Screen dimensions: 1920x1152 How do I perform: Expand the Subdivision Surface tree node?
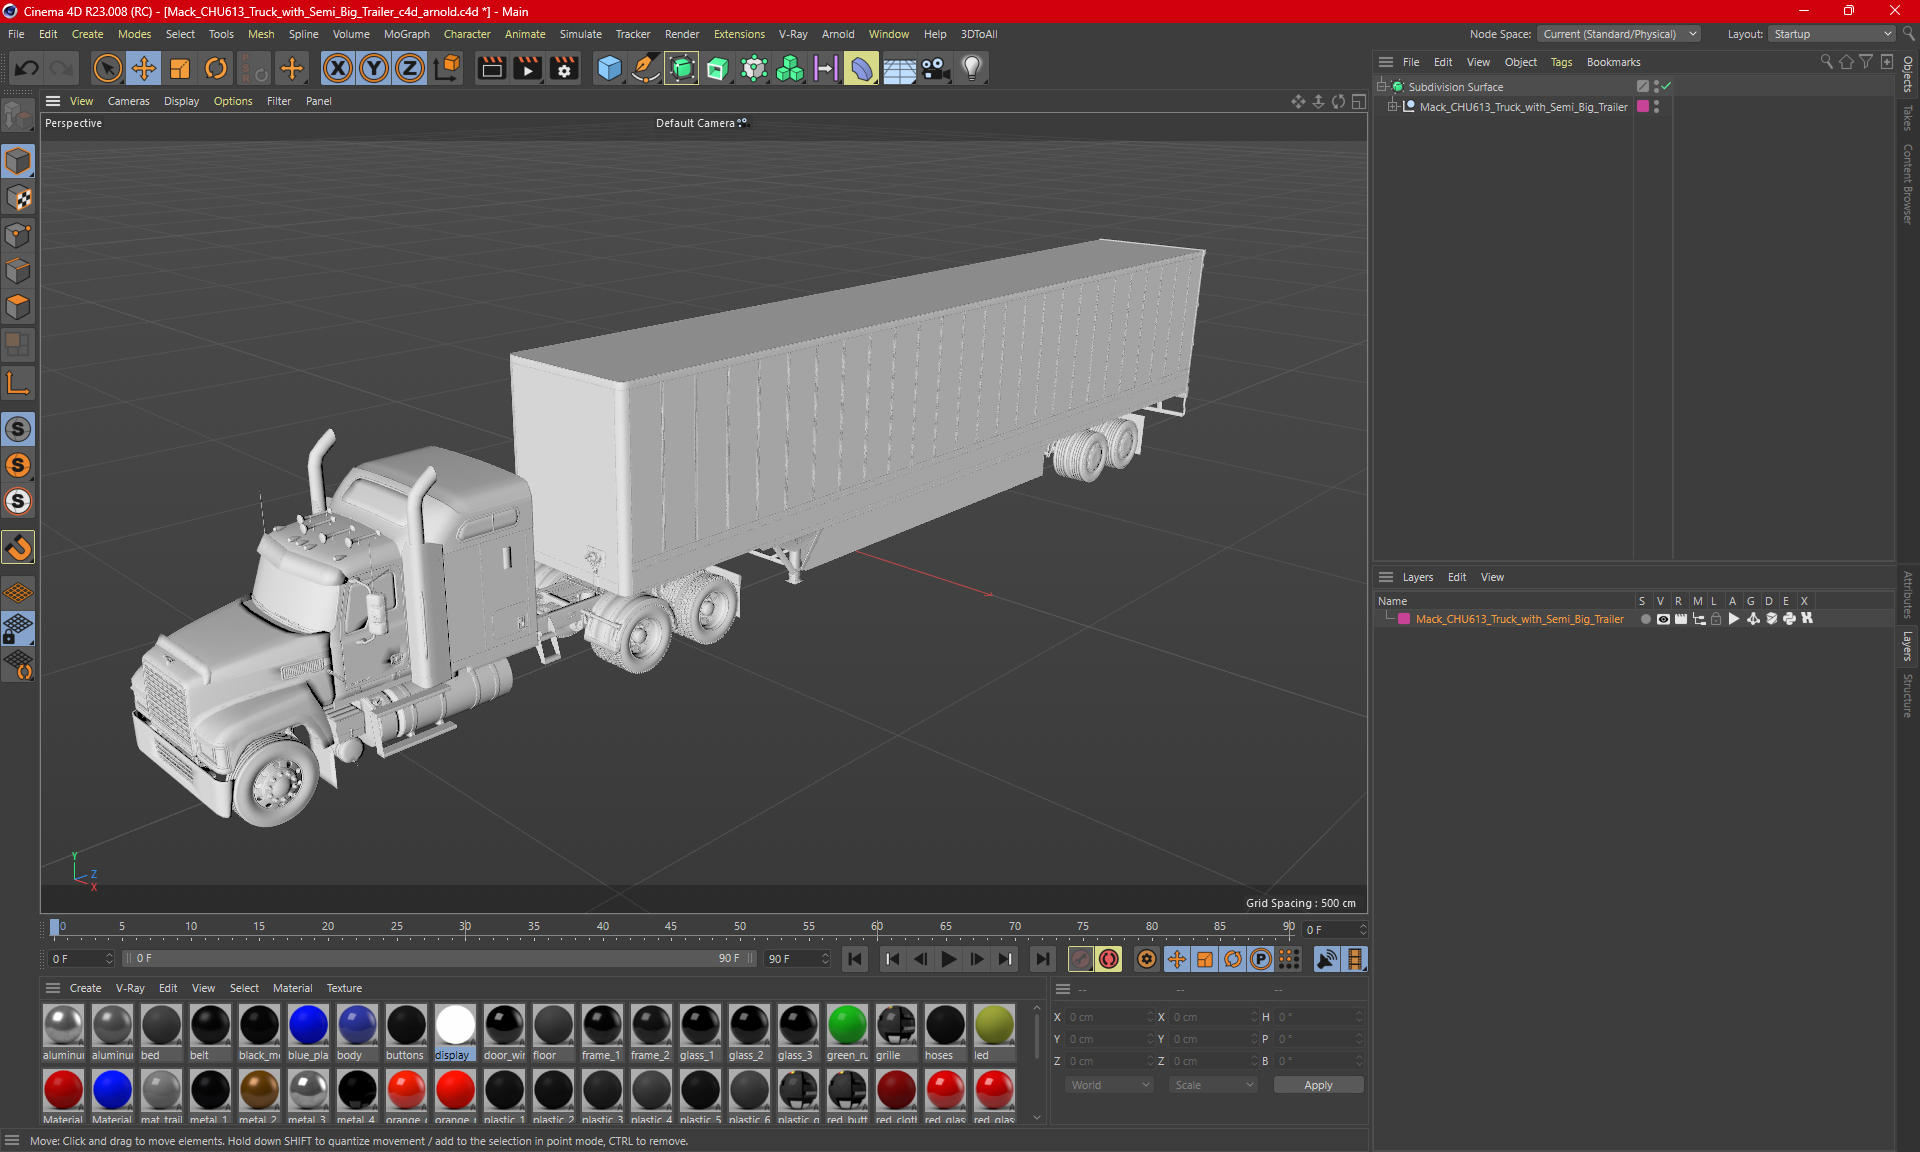click(x=1381, y=87)
